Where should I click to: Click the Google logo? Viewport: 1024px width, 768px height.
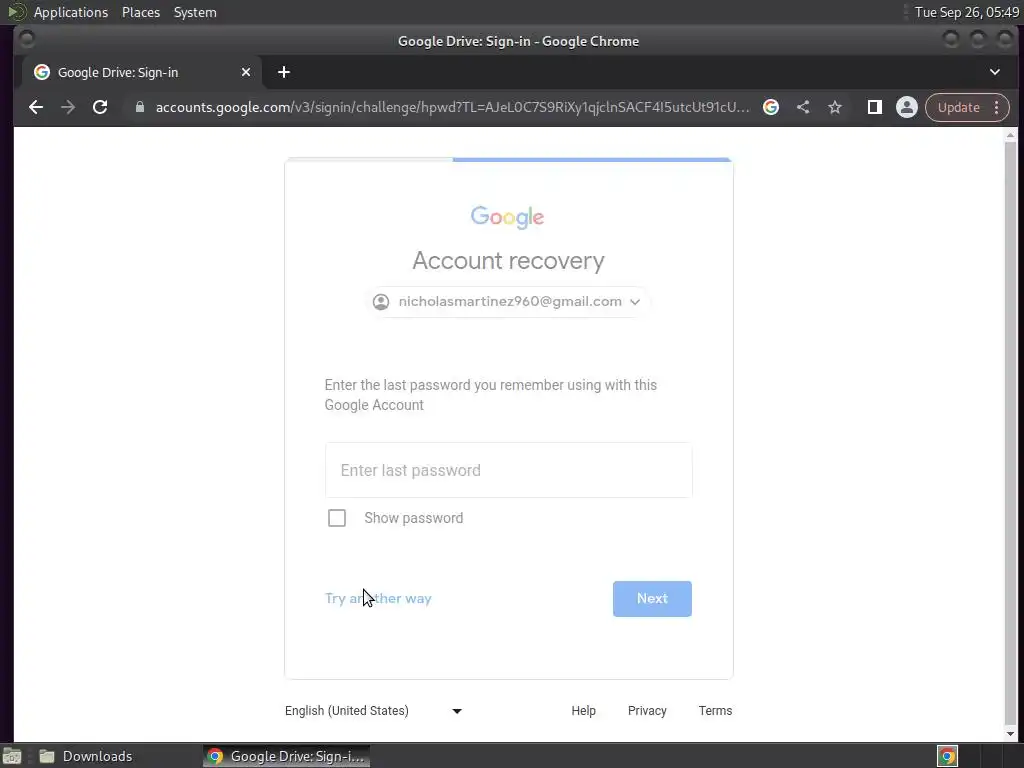(507, 217)
